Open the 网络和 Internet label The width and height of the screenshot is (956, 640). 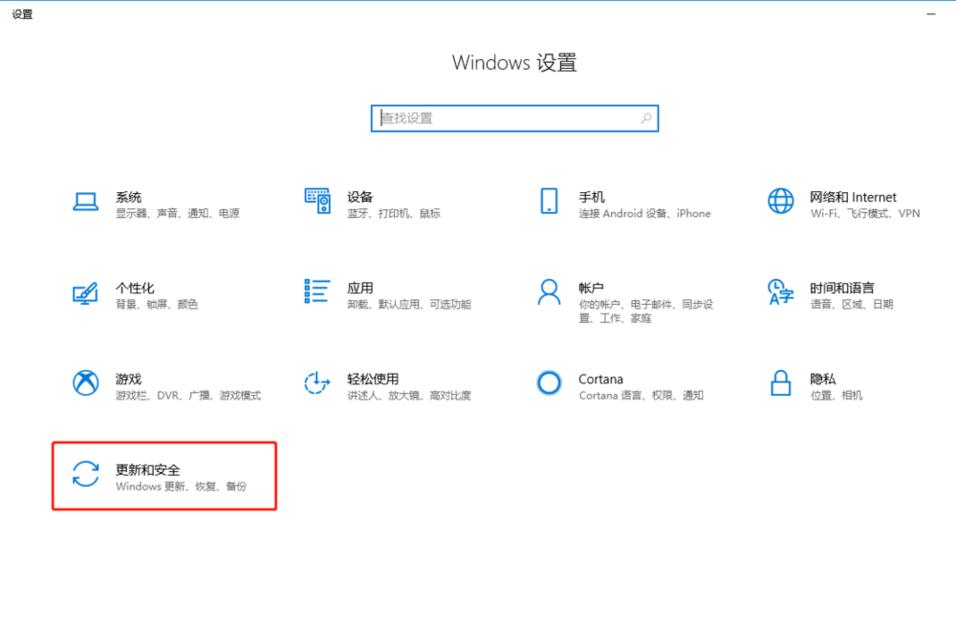pos(853,197)
